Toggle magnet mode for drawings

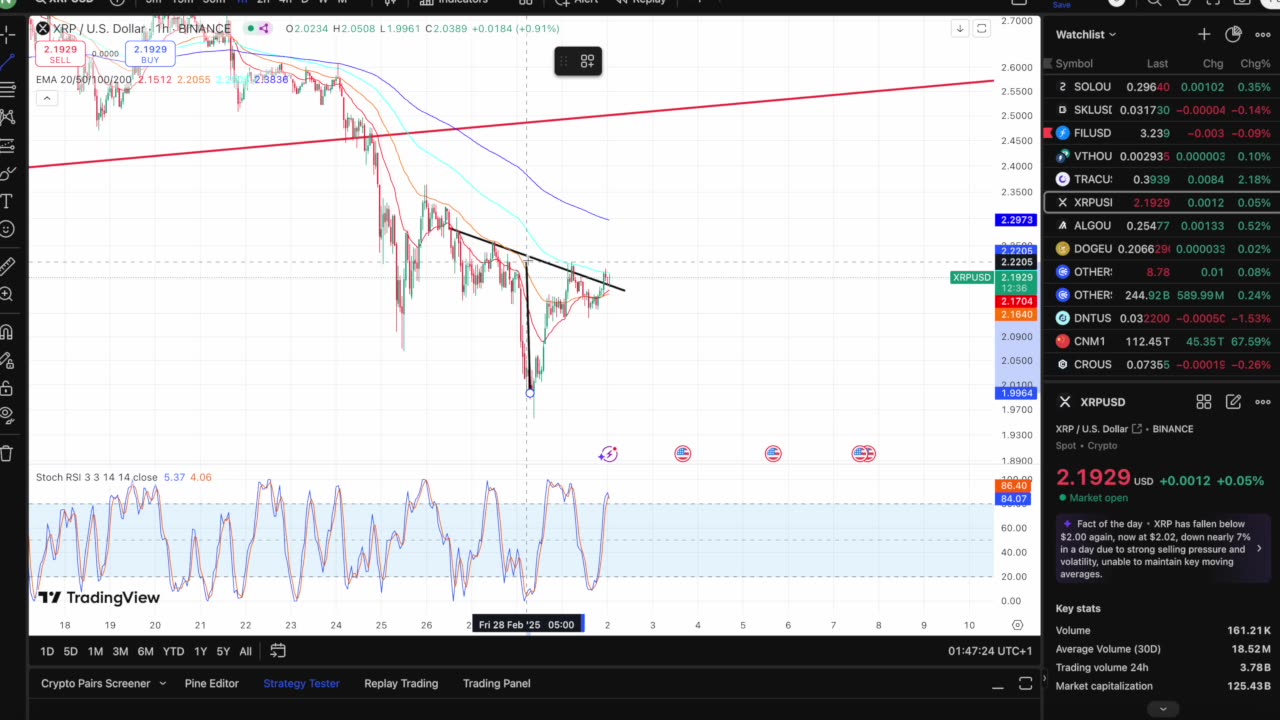point(7,332)
